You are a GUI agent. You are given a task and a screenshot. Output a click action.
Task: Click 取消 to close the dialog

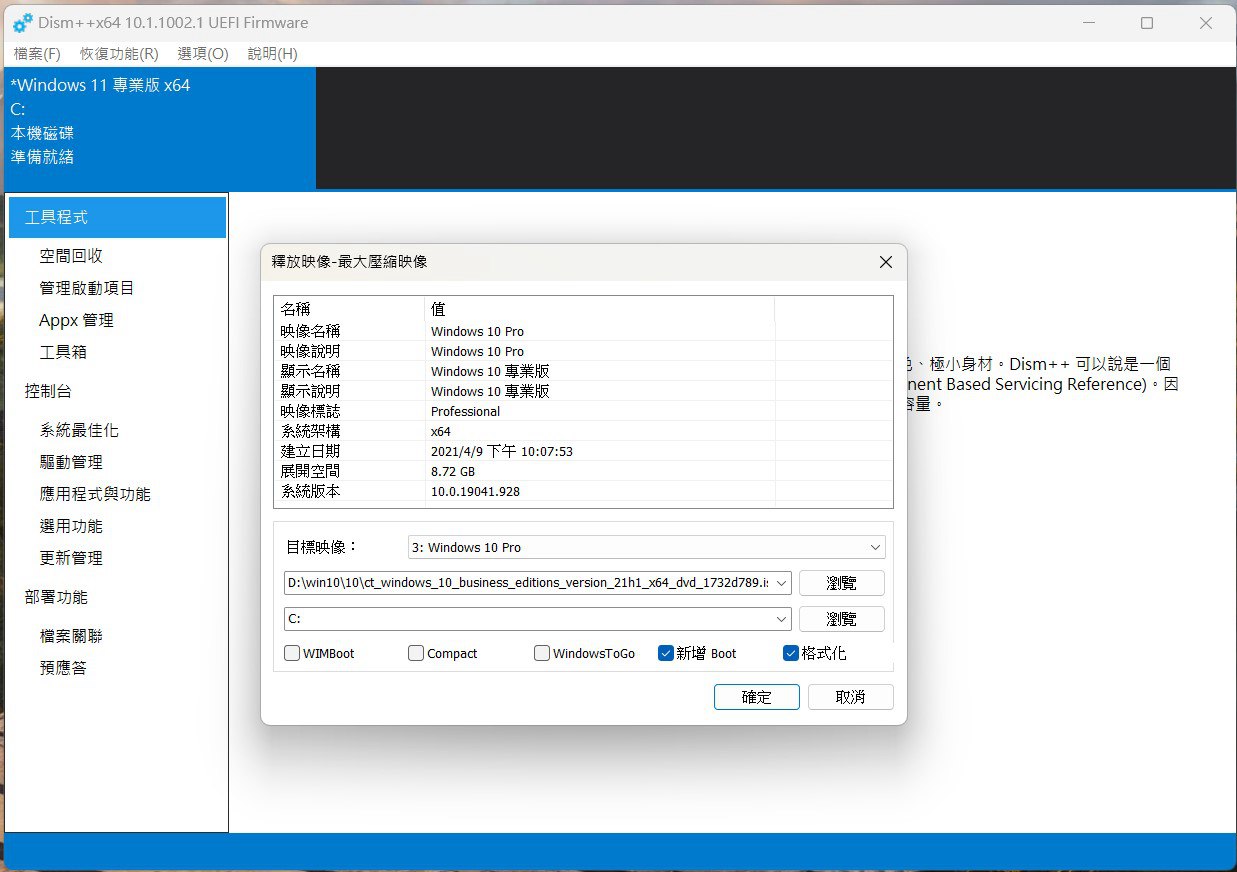[x=850, y=697]
